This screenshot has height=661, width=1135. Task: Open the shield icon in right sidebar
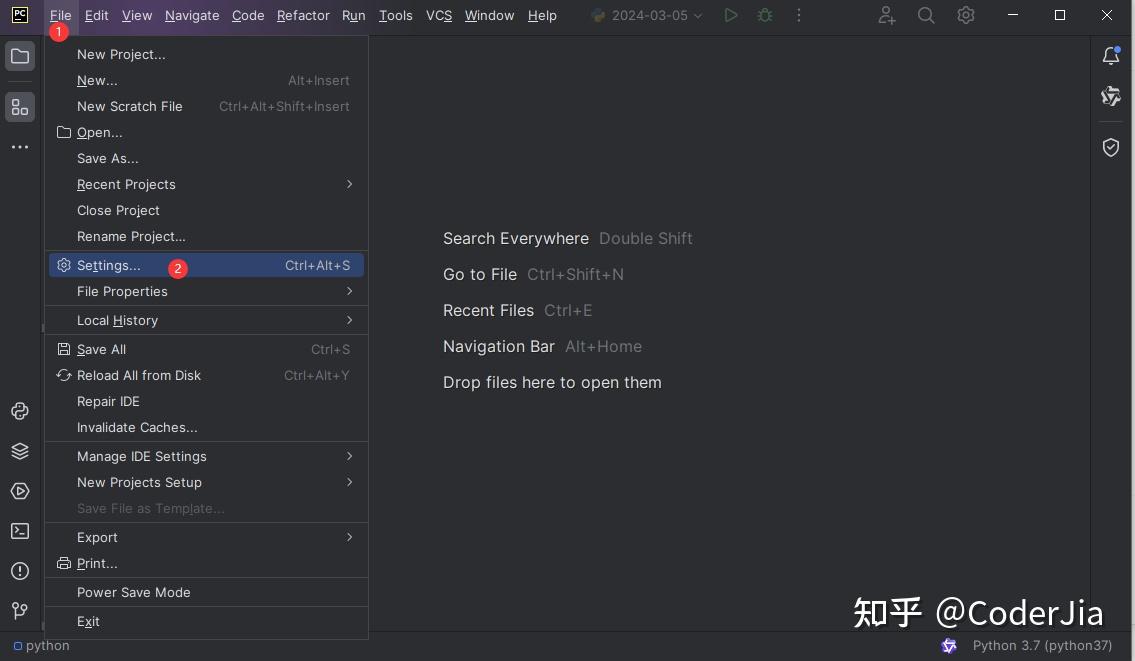[1111, 148]
